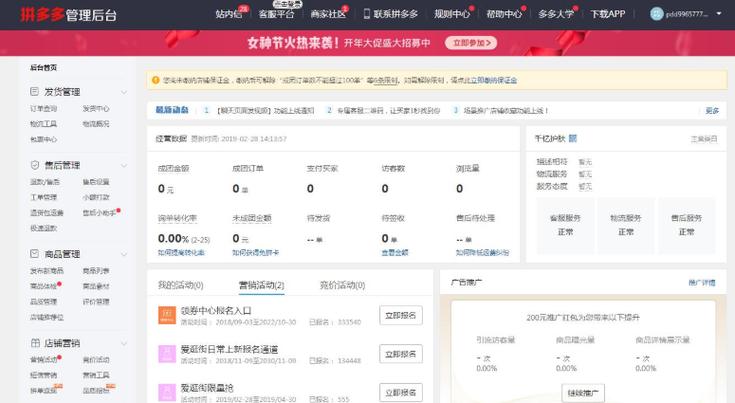735x403 pixels.
Task: Select the 客服服务 status card
Action: [x=565, y=225]
